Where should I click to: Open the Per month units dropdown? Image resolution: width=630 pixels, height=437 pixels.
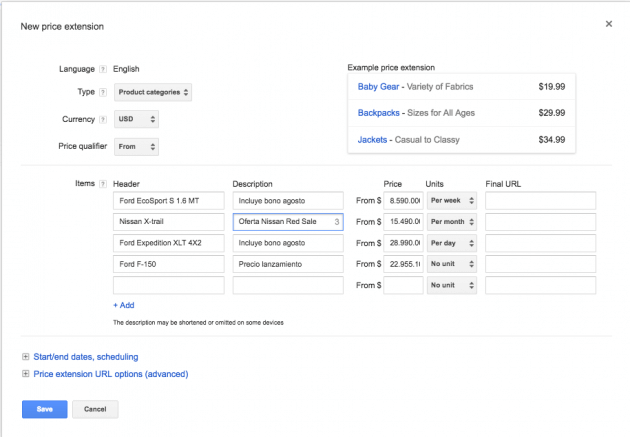[452, 222]
